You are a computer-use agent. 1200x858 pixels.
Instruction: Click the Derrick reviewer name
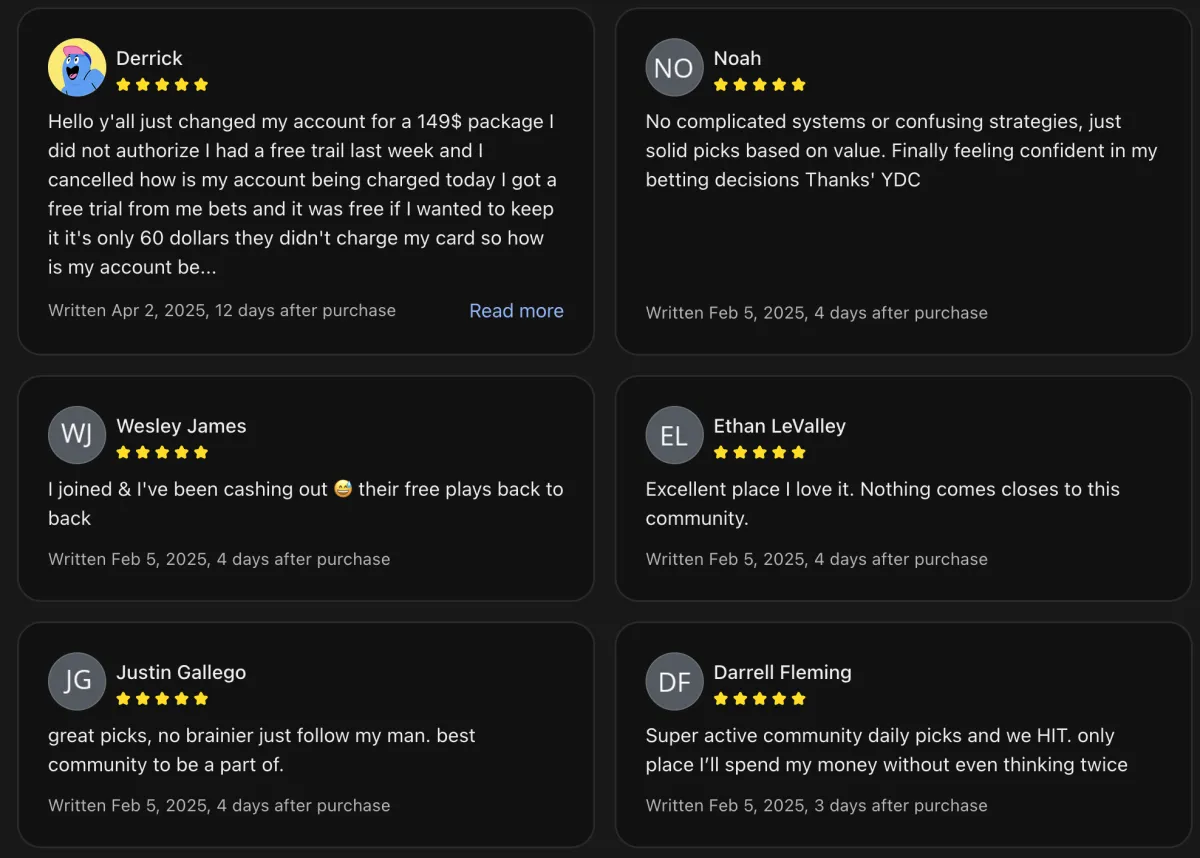[149, 58]
